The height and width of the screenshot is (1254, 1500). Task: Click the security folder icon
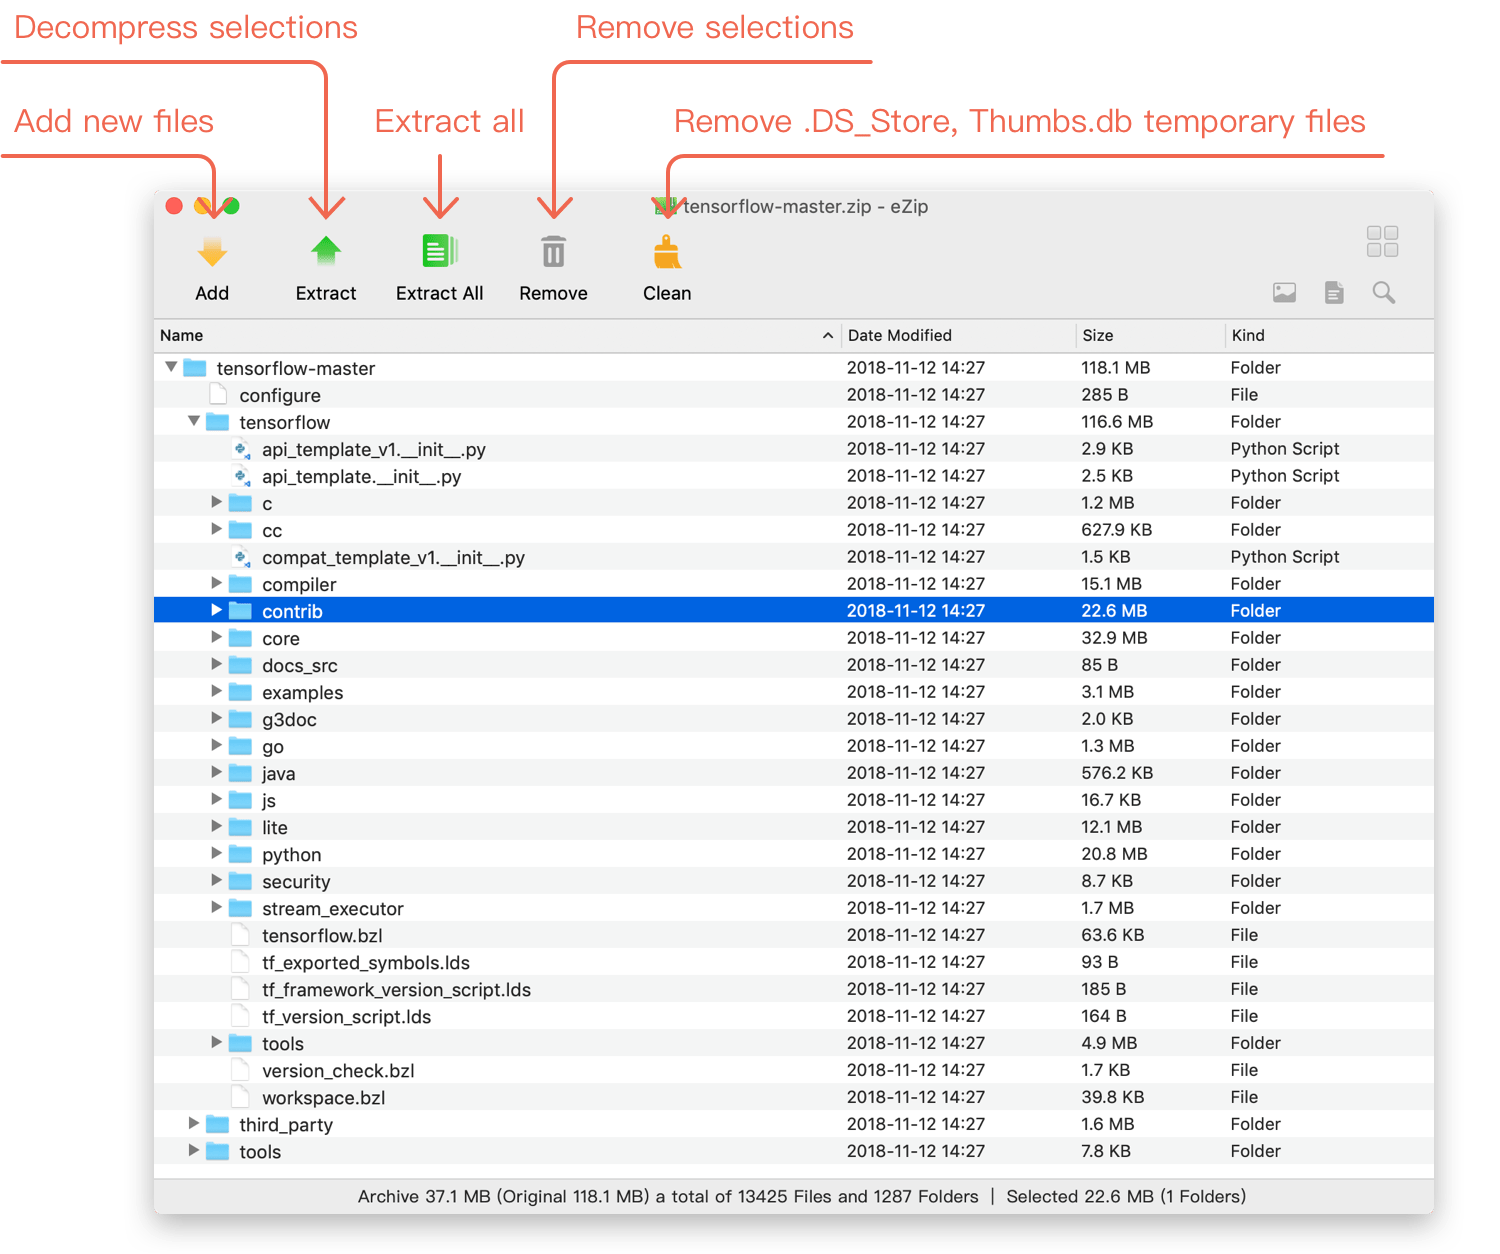pos(240,881)
